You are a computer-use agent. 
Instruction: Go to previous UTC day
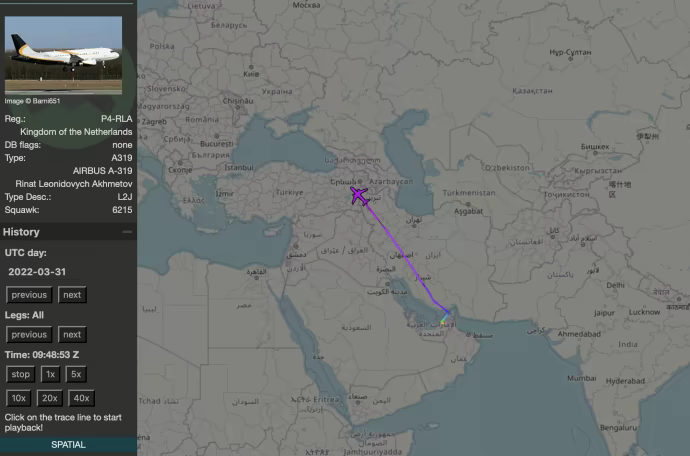coord(29,295)
